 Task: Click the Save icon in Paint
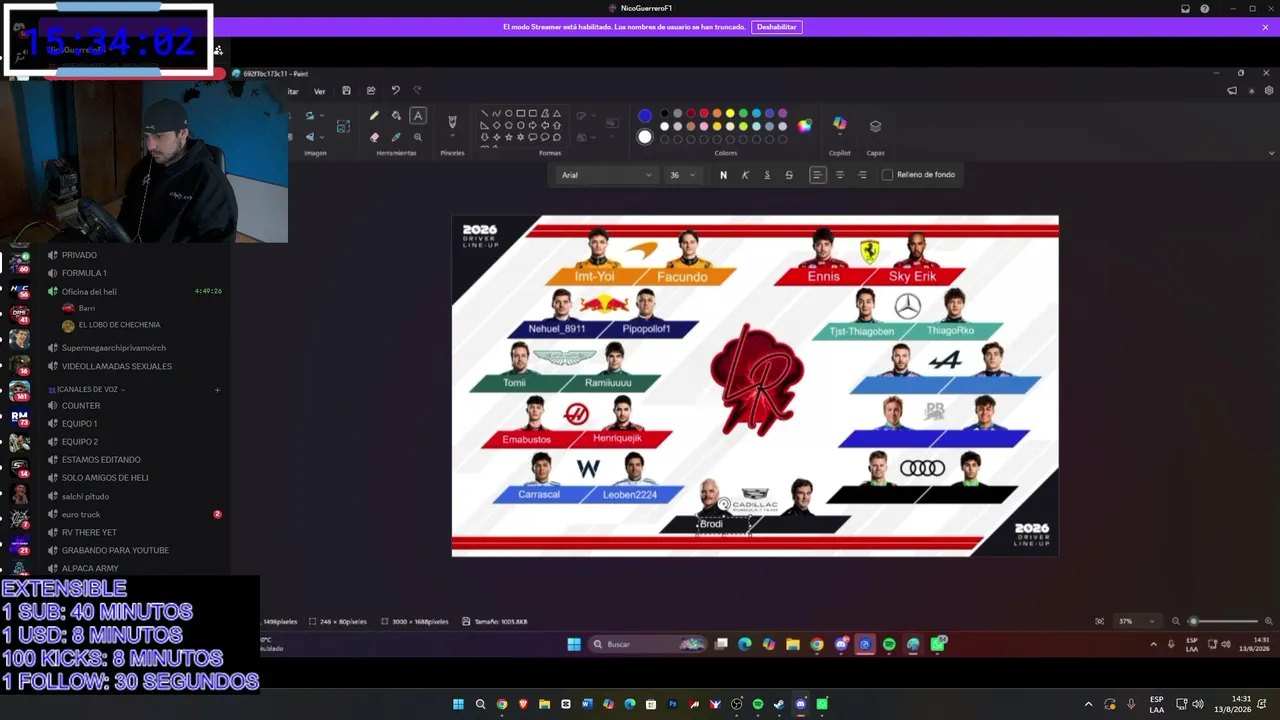[x=346, y=91]
